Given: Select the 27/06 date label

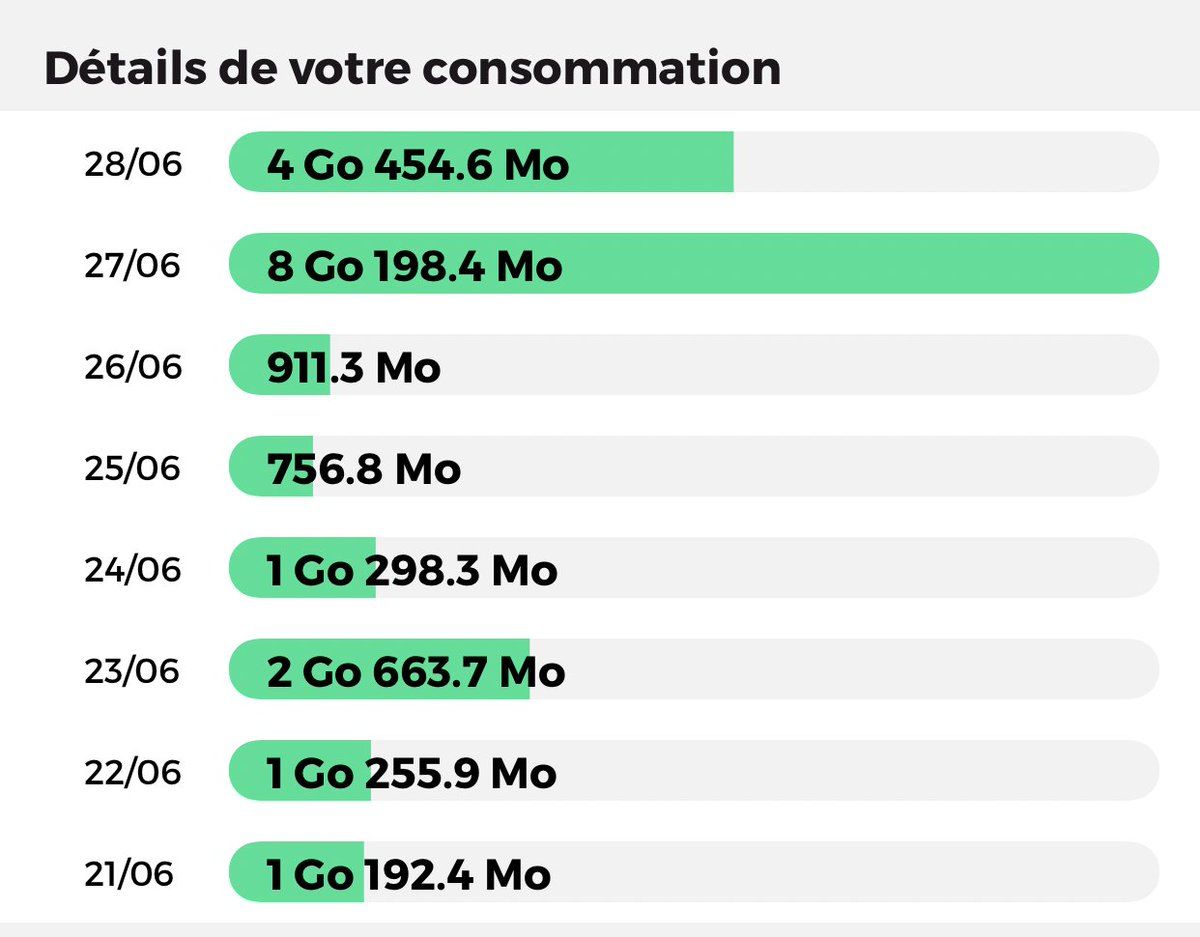Looking at the screenshot, I should point(133,264).
